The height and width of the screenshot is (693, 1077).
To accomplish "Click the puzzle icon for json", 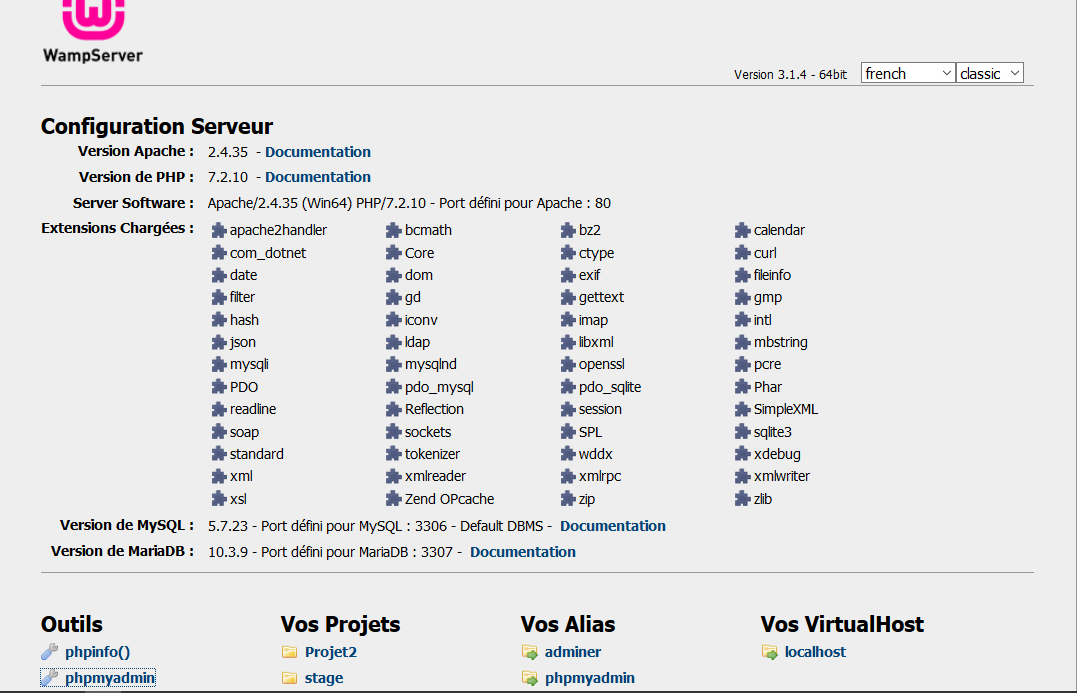I will coord(219,342).
